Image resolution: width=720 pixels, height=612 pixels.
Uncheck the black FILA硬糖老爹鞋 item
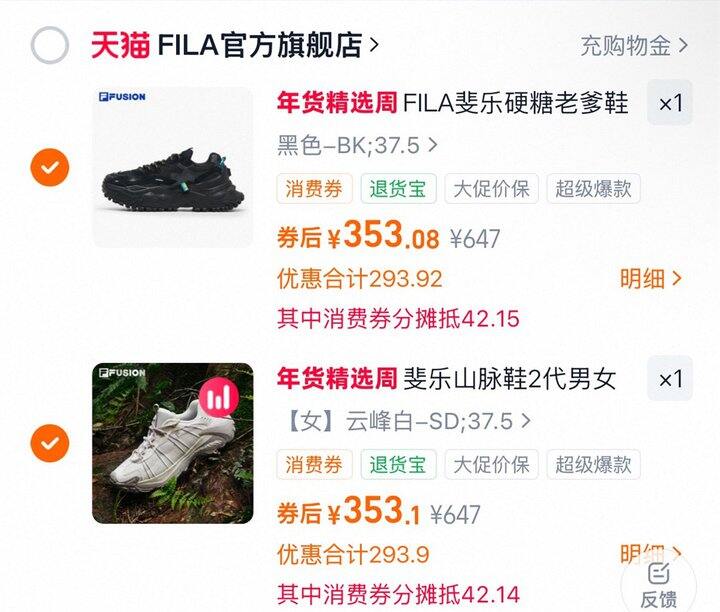point(50,167)
